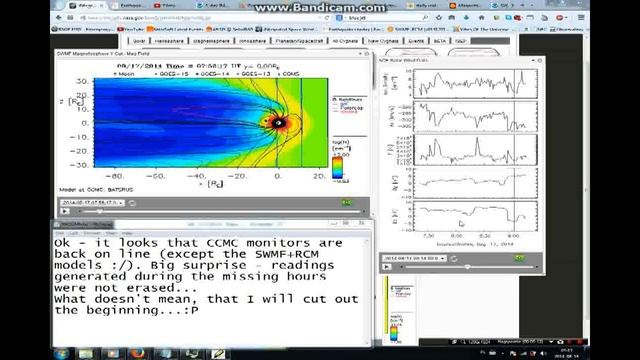Go to the browser home page icon

[482, 18]
